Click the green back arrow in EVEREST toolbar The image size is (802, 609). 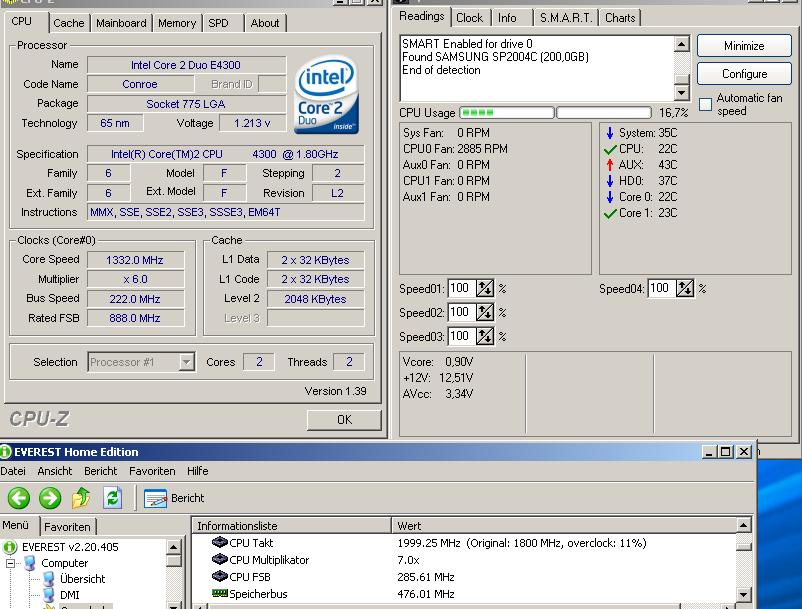click(x=18, y=498)
